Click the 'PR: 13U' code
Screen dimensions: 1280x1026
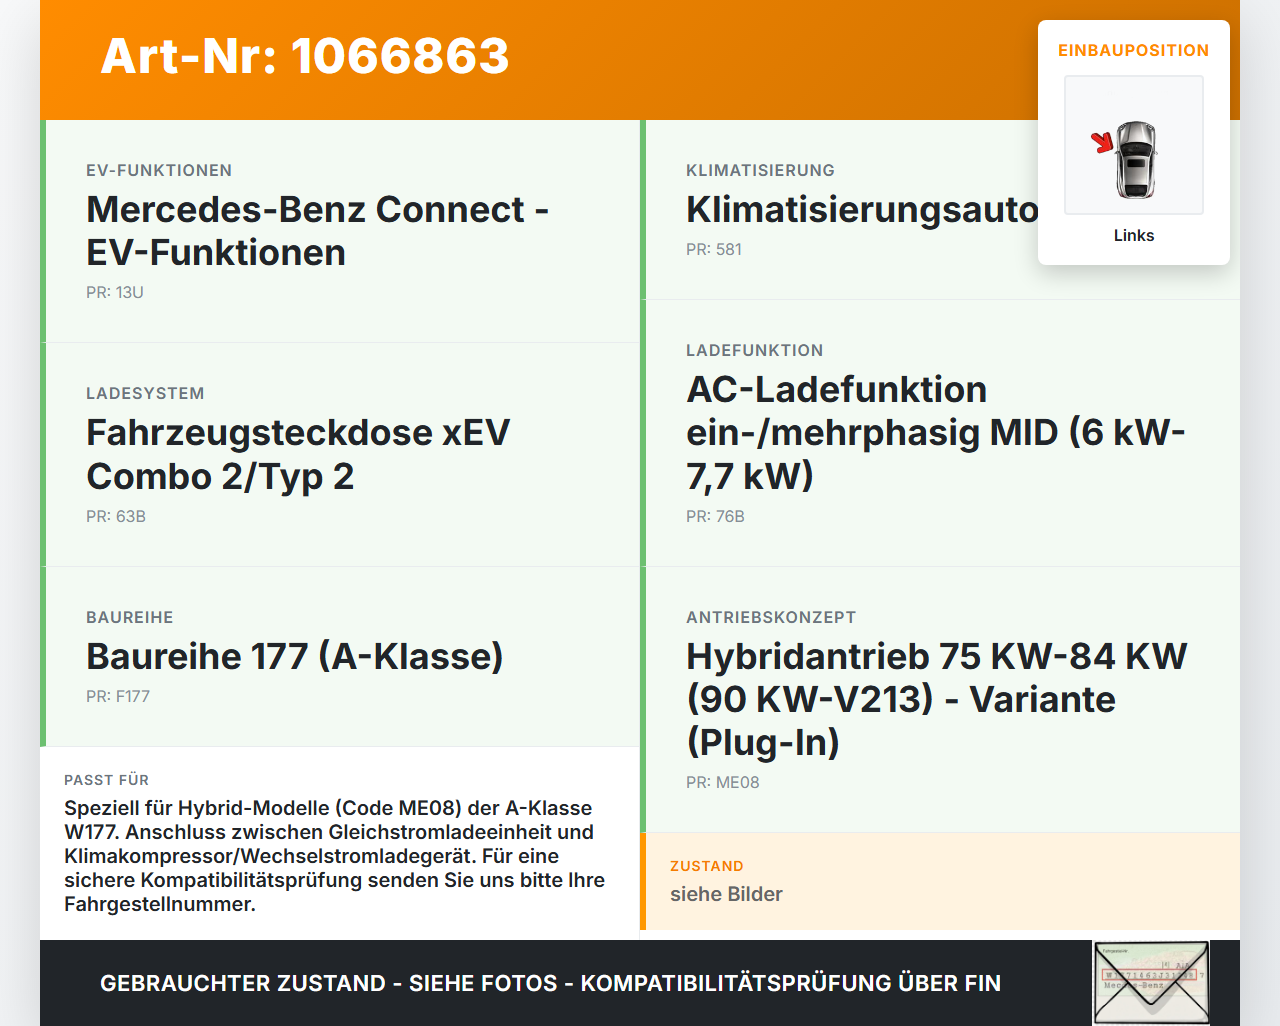[115, 292]
